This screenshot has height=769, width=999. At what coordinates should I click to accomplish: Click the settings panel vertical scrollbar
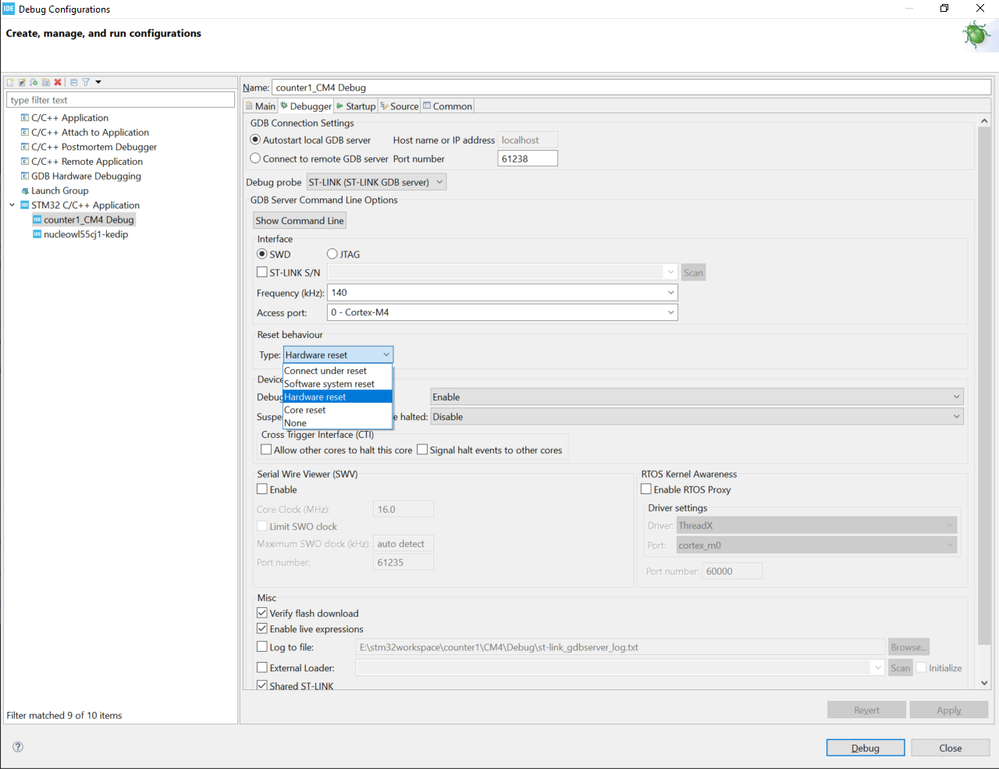click(984, 387)
